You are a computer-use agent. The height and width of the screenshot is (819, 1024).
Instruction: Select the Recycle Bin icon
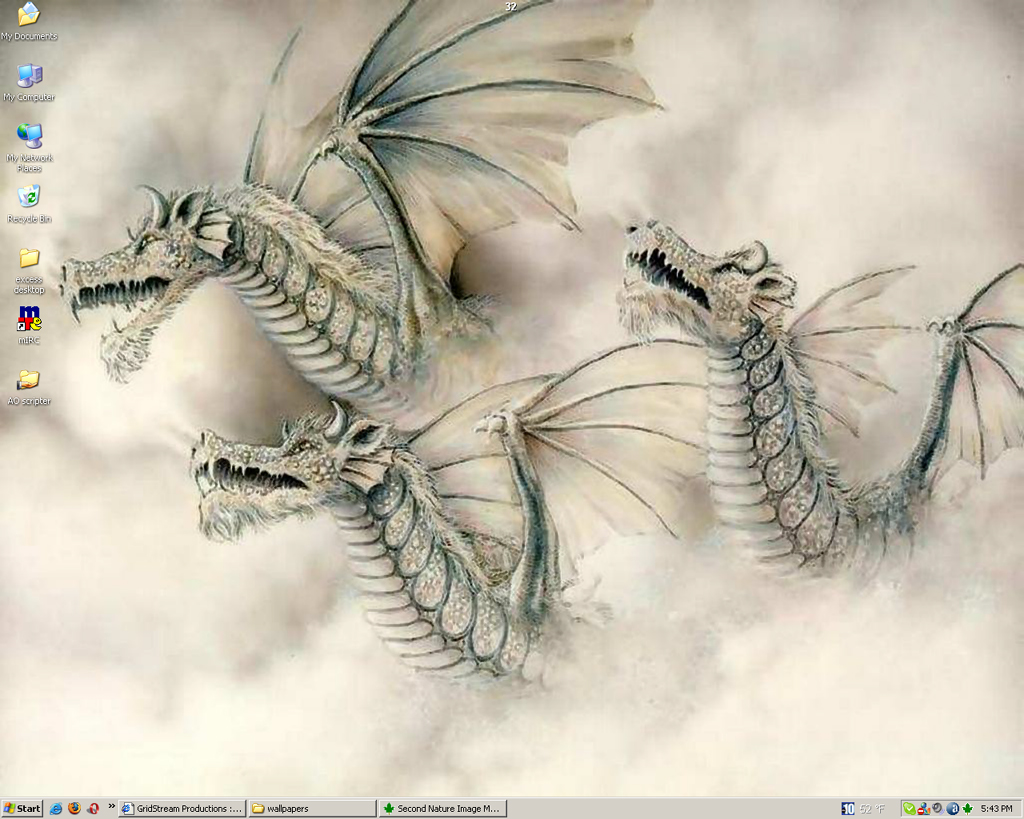pos(29,197)
